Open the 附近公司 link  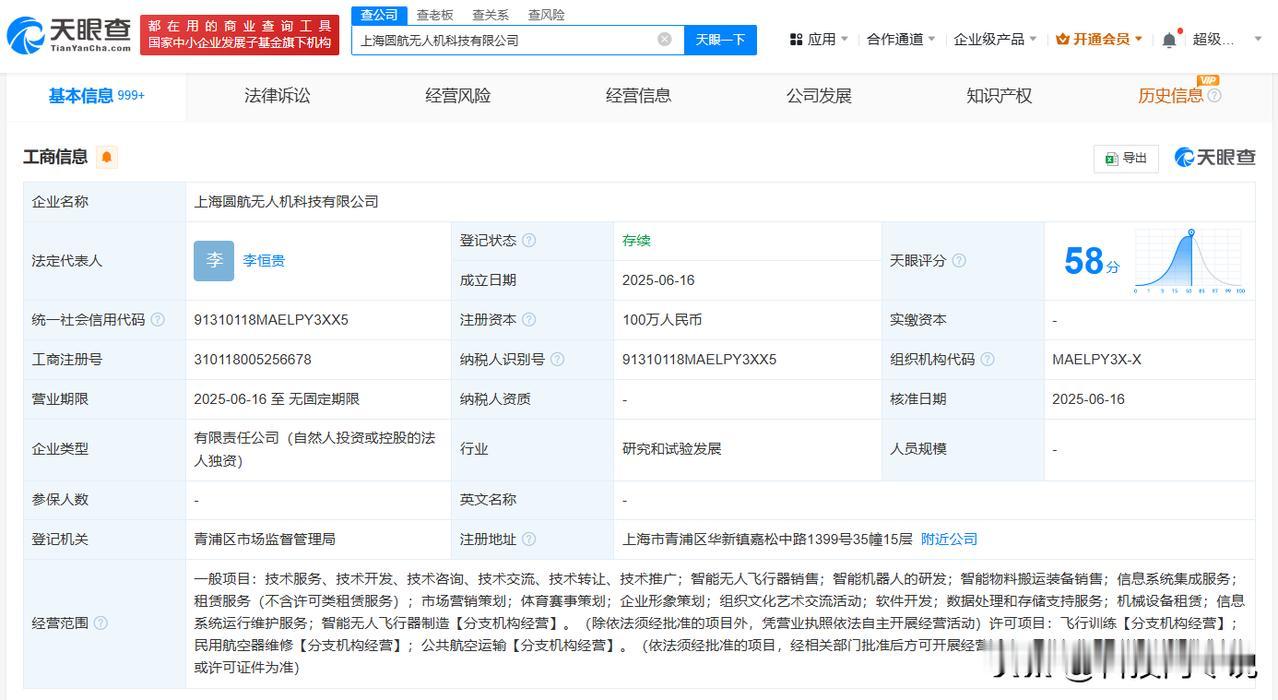(949, 539)
